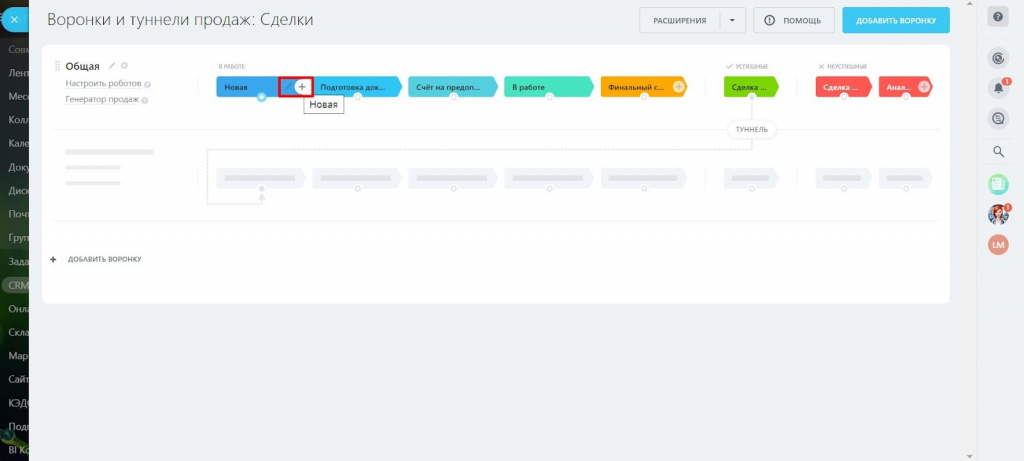Open the notifications bell in right sidebar
Viewport: 1024px width, 461px height.
pos(997,88)
